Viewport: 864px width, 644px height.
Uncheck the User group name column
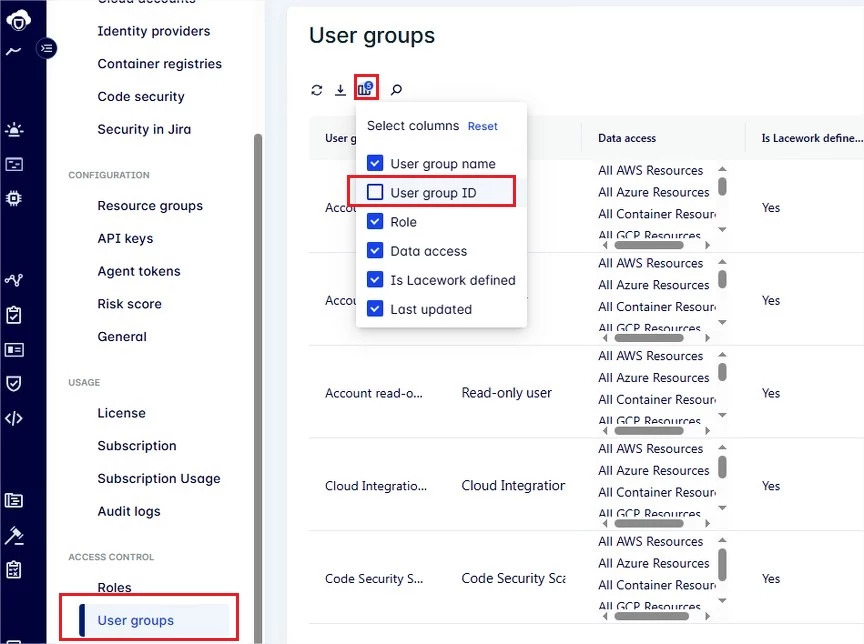pyautogui.click(x=375, y=163)
